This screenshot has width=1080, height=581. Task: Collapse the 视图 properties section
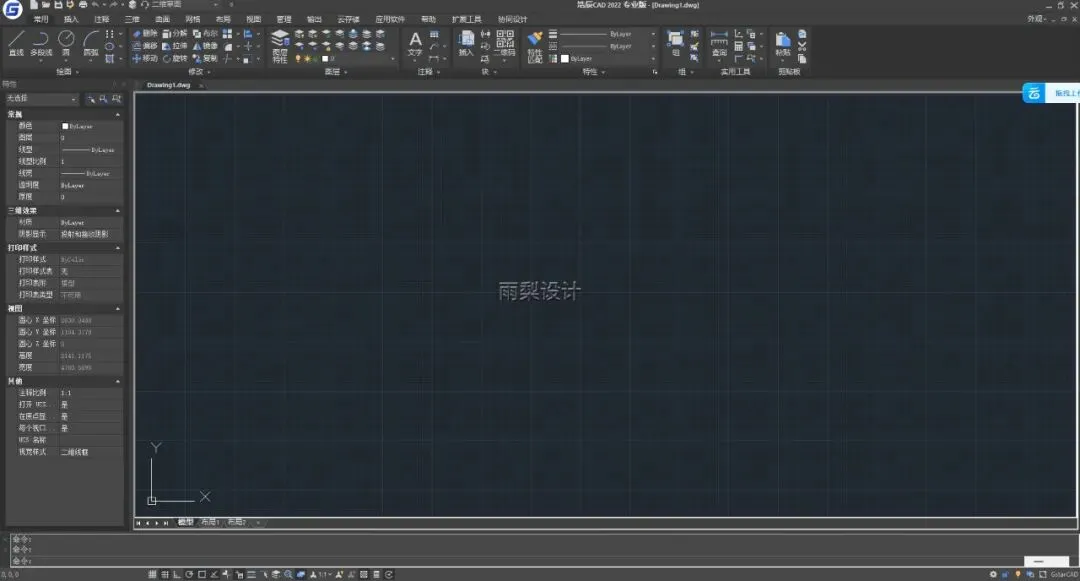pyautogui.click(x=117, y=308)
